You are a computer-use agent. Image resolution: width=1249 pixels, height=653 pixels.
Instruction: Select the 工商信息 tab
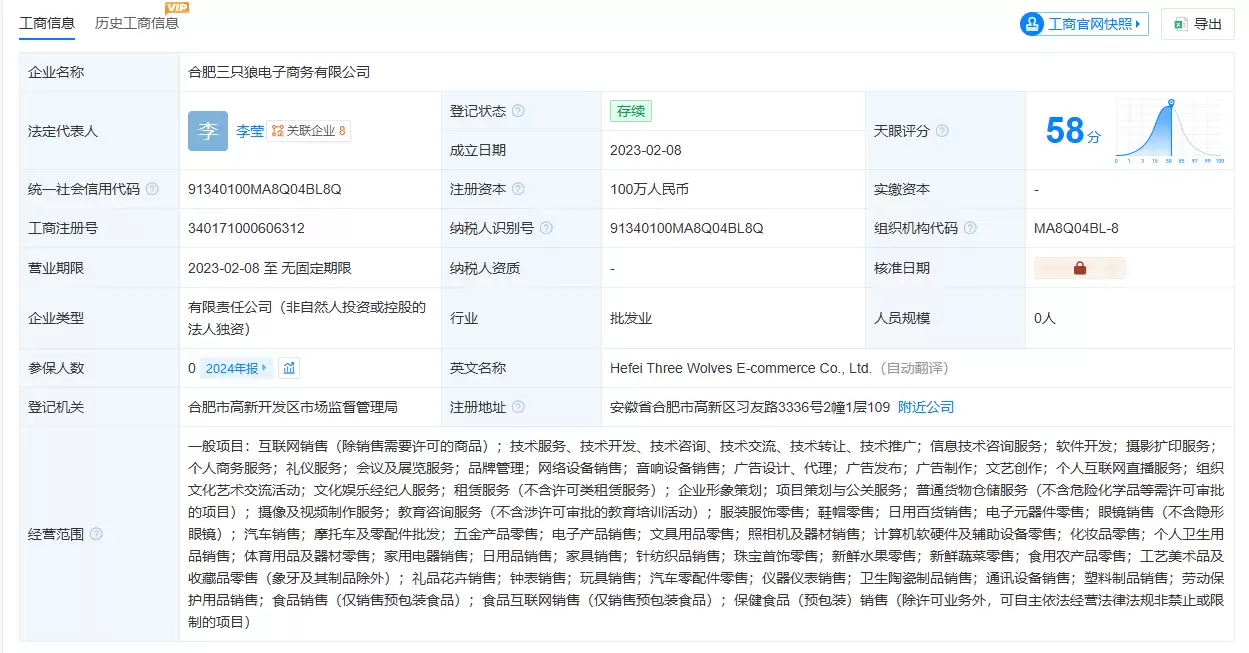(x=47, y=23)
